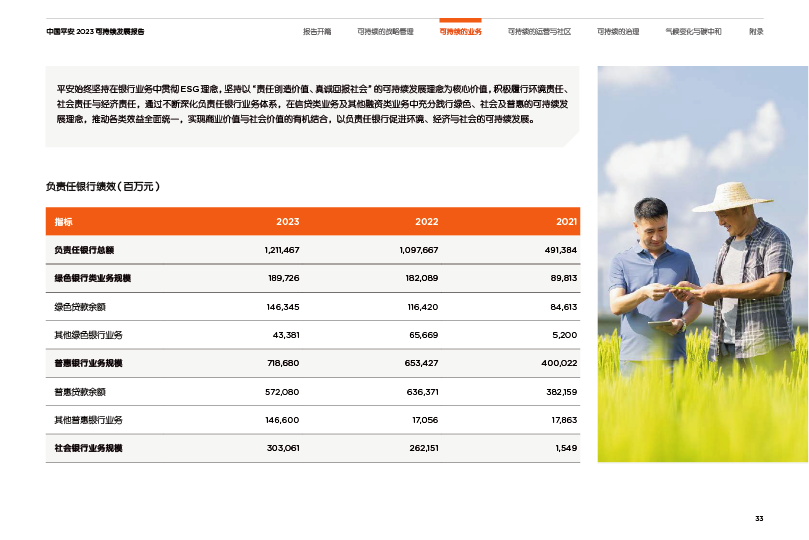Click the 2023 column header in table
The width and height of the screenshot is (809, 540).
coord(287,221)
